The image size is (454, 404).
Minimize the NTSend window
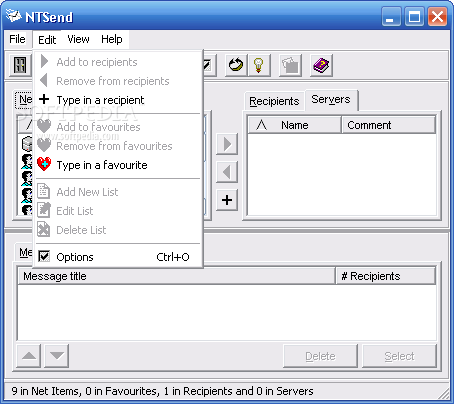392,16
